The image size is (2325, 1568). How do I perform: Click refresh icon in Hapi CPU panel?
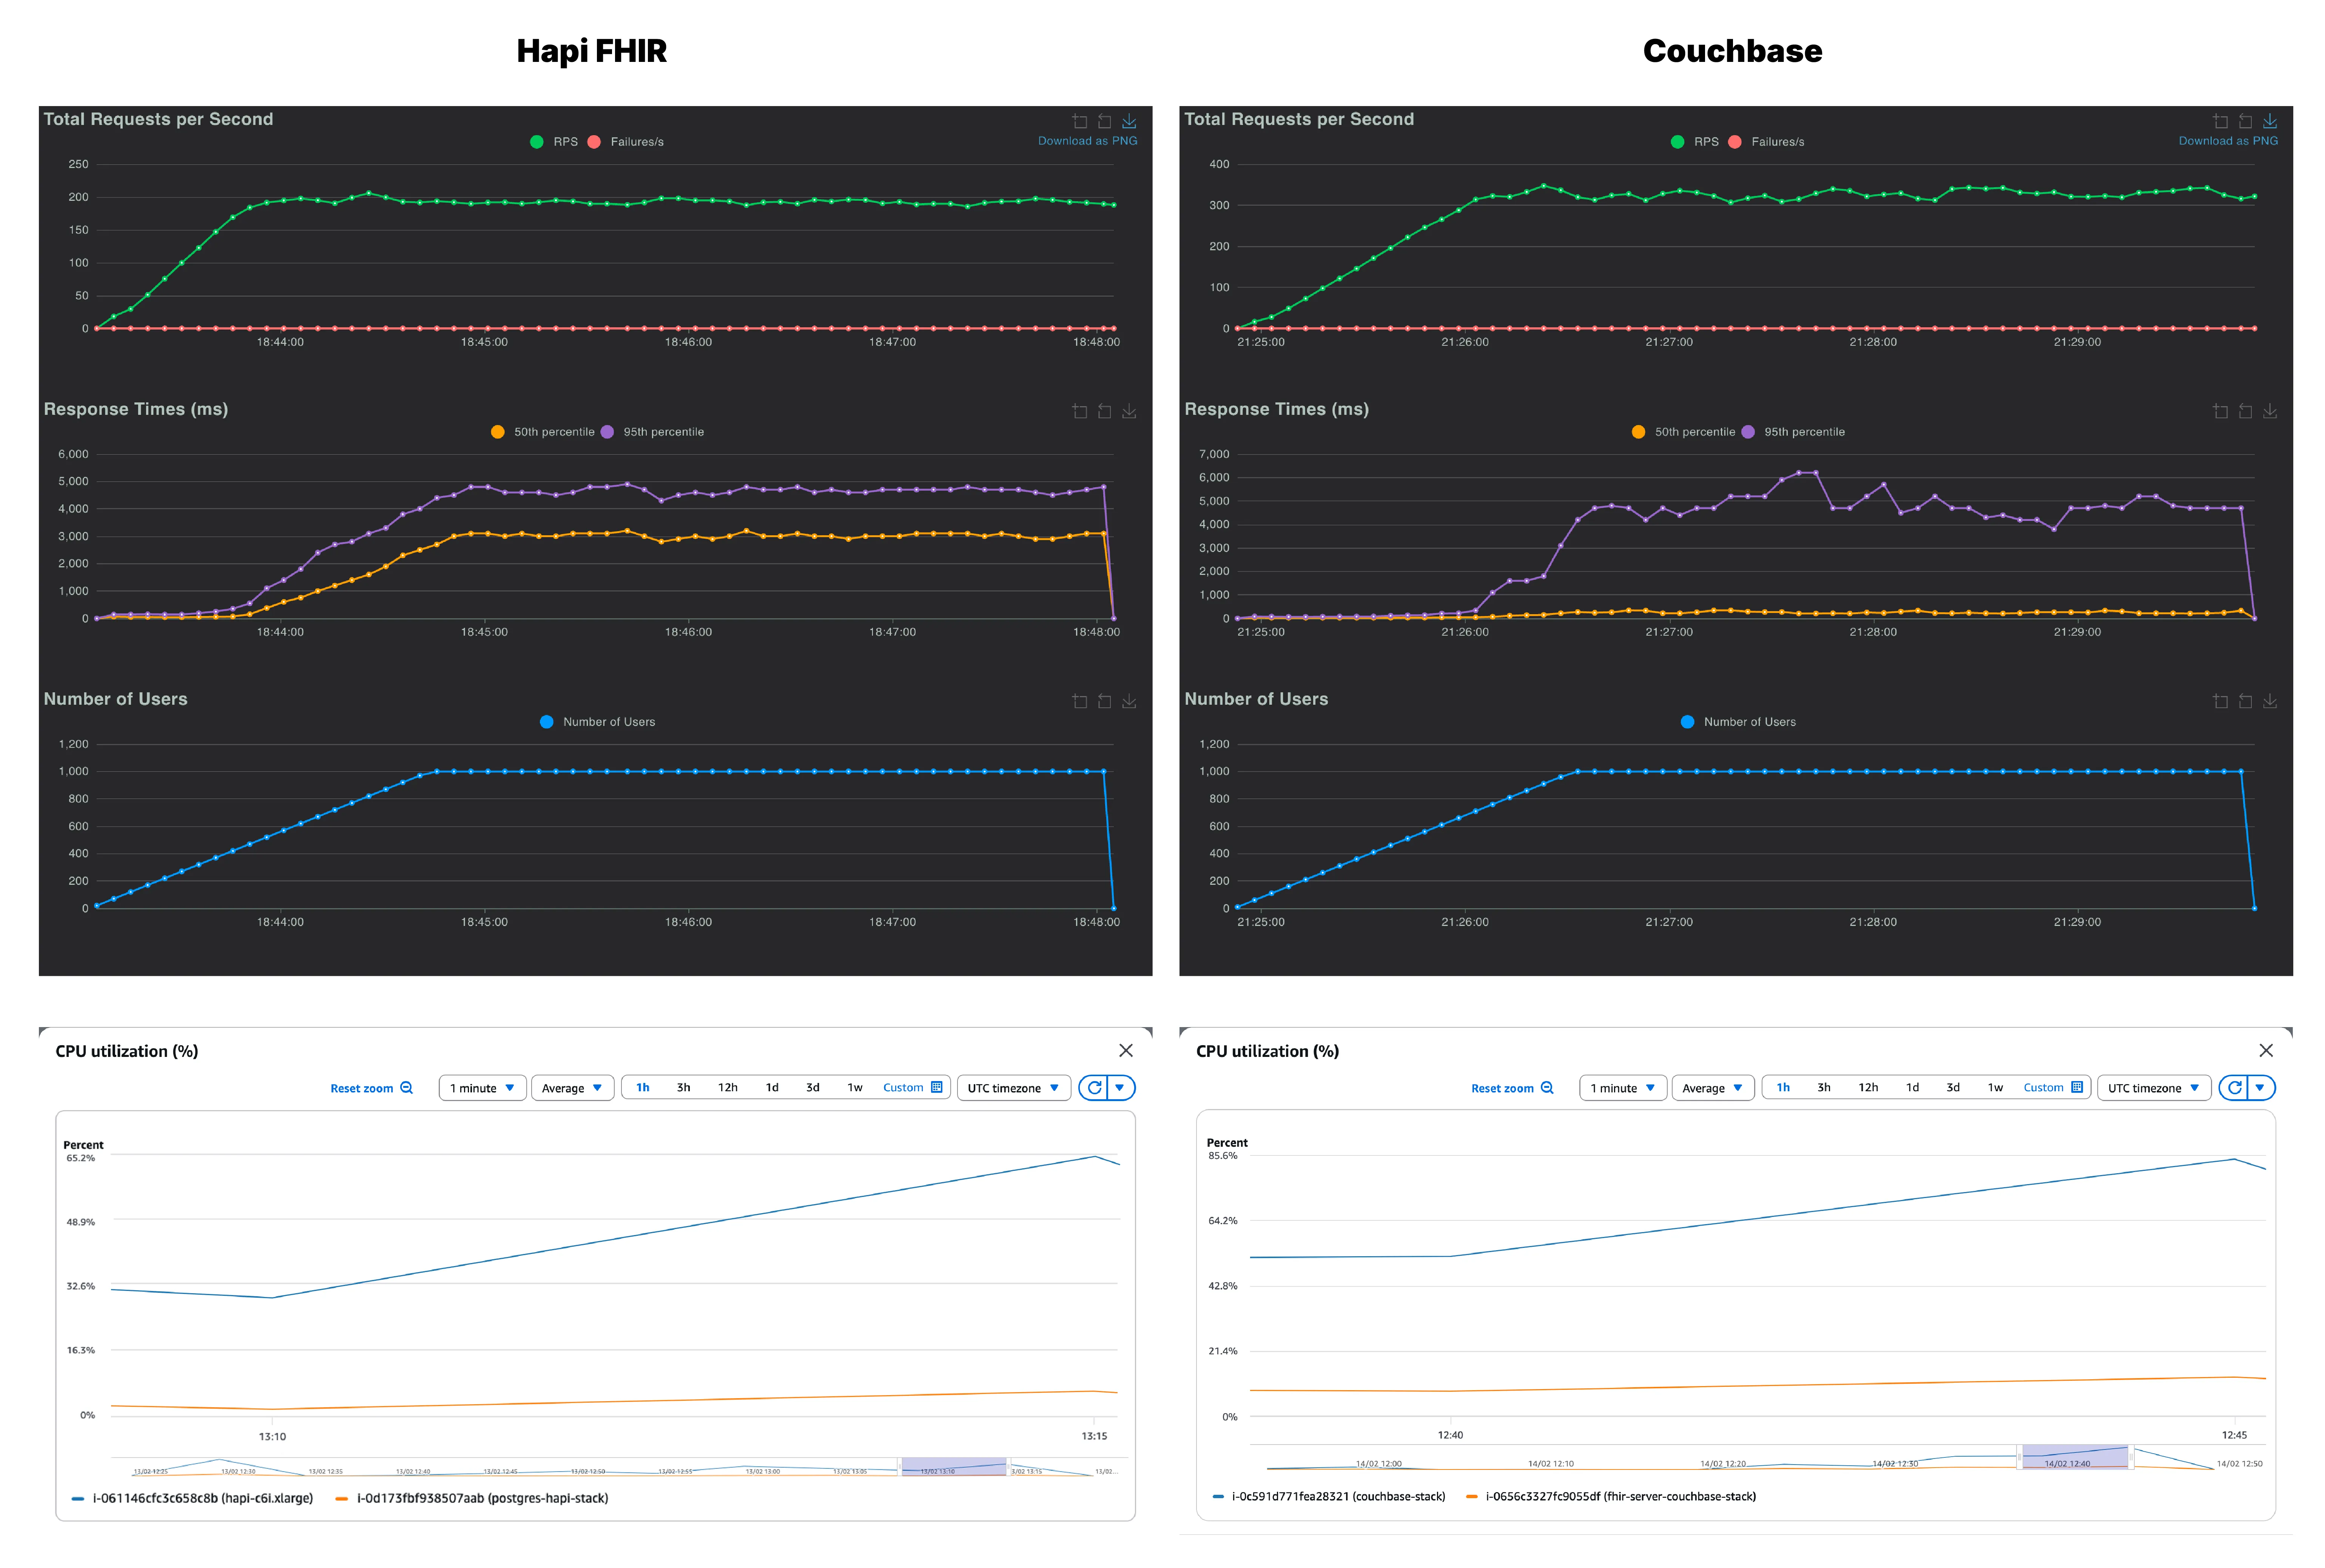(x=1095, y=1087)
